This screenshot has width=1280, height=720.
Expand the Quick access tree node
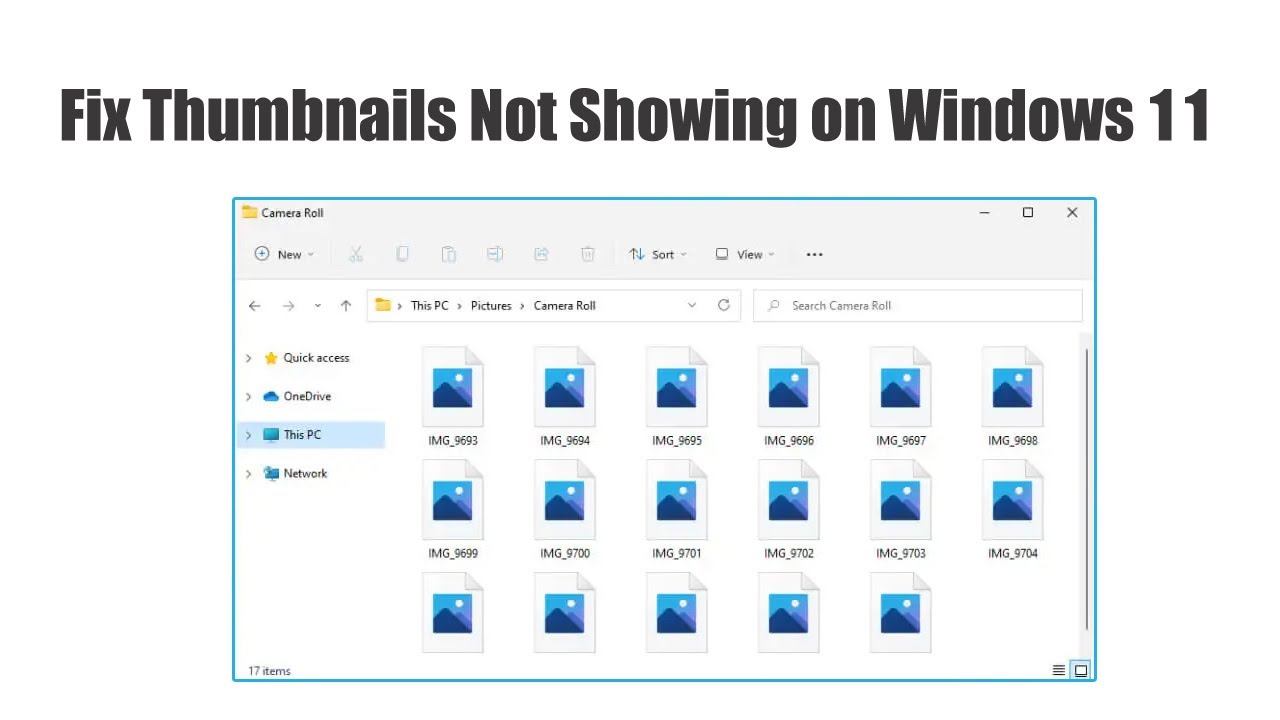tap(249, 358)
